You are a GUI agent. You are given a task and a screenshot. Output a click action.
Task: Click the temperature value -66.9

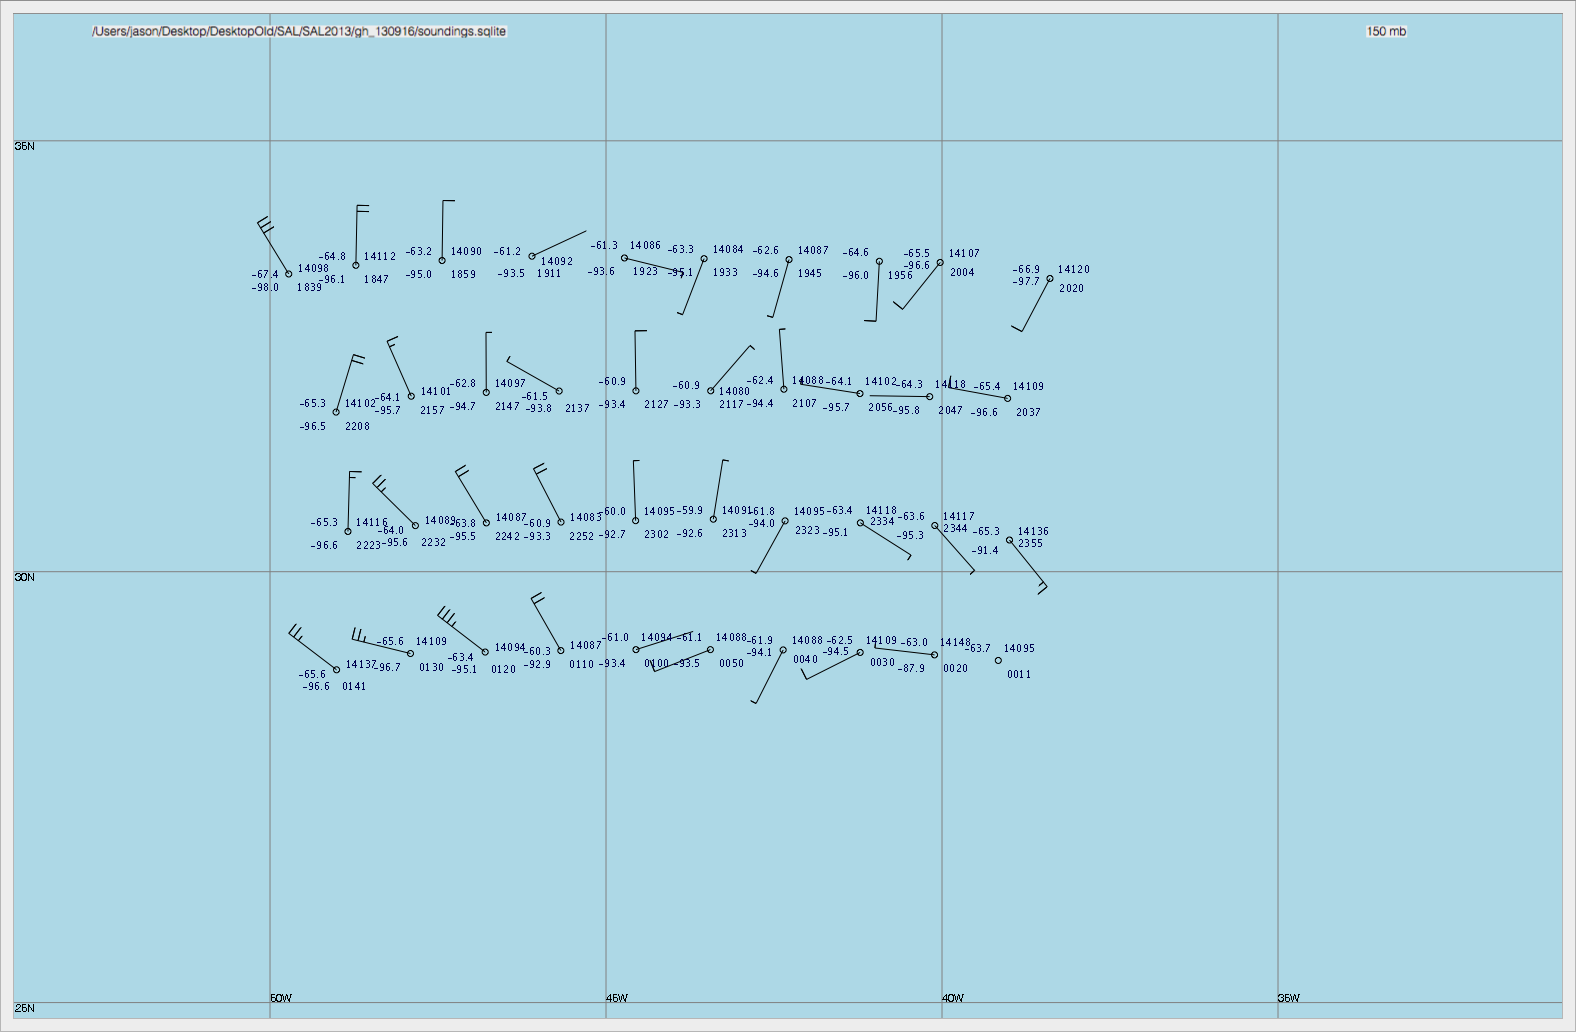tap(1026, 270)
